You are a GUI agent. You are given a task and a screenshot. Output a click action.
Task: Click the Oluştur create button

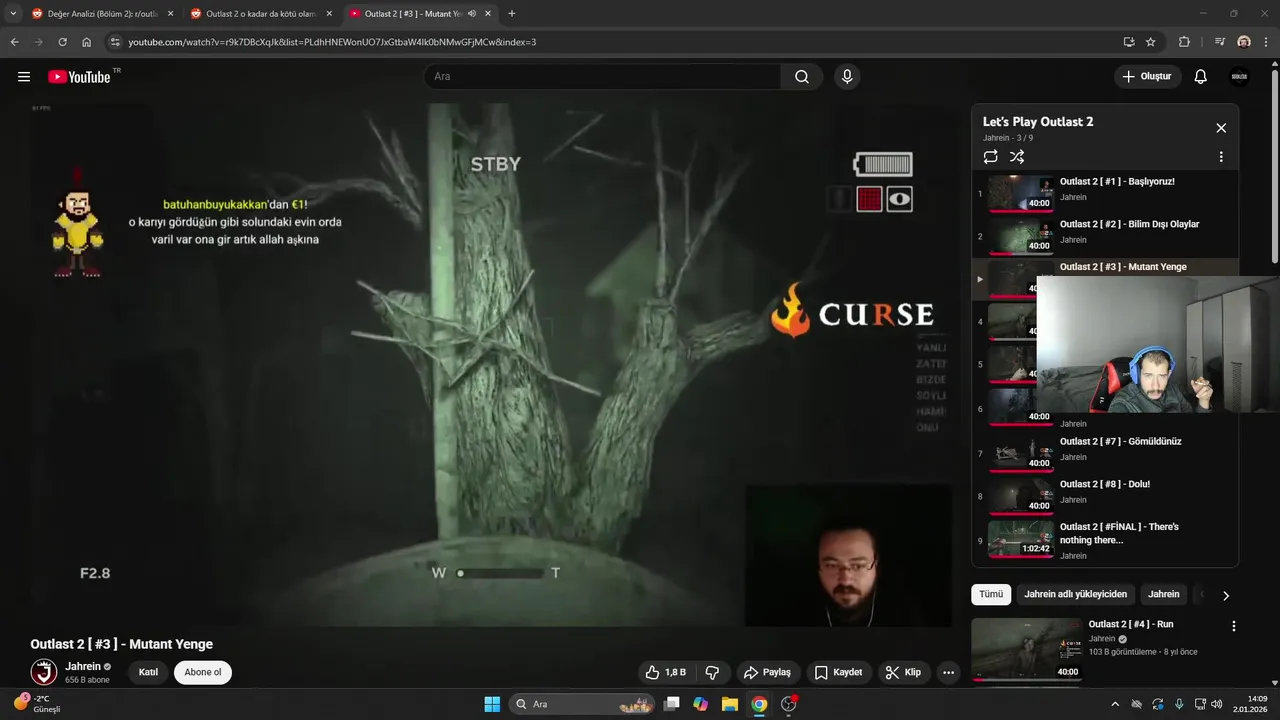(1148, 77)
